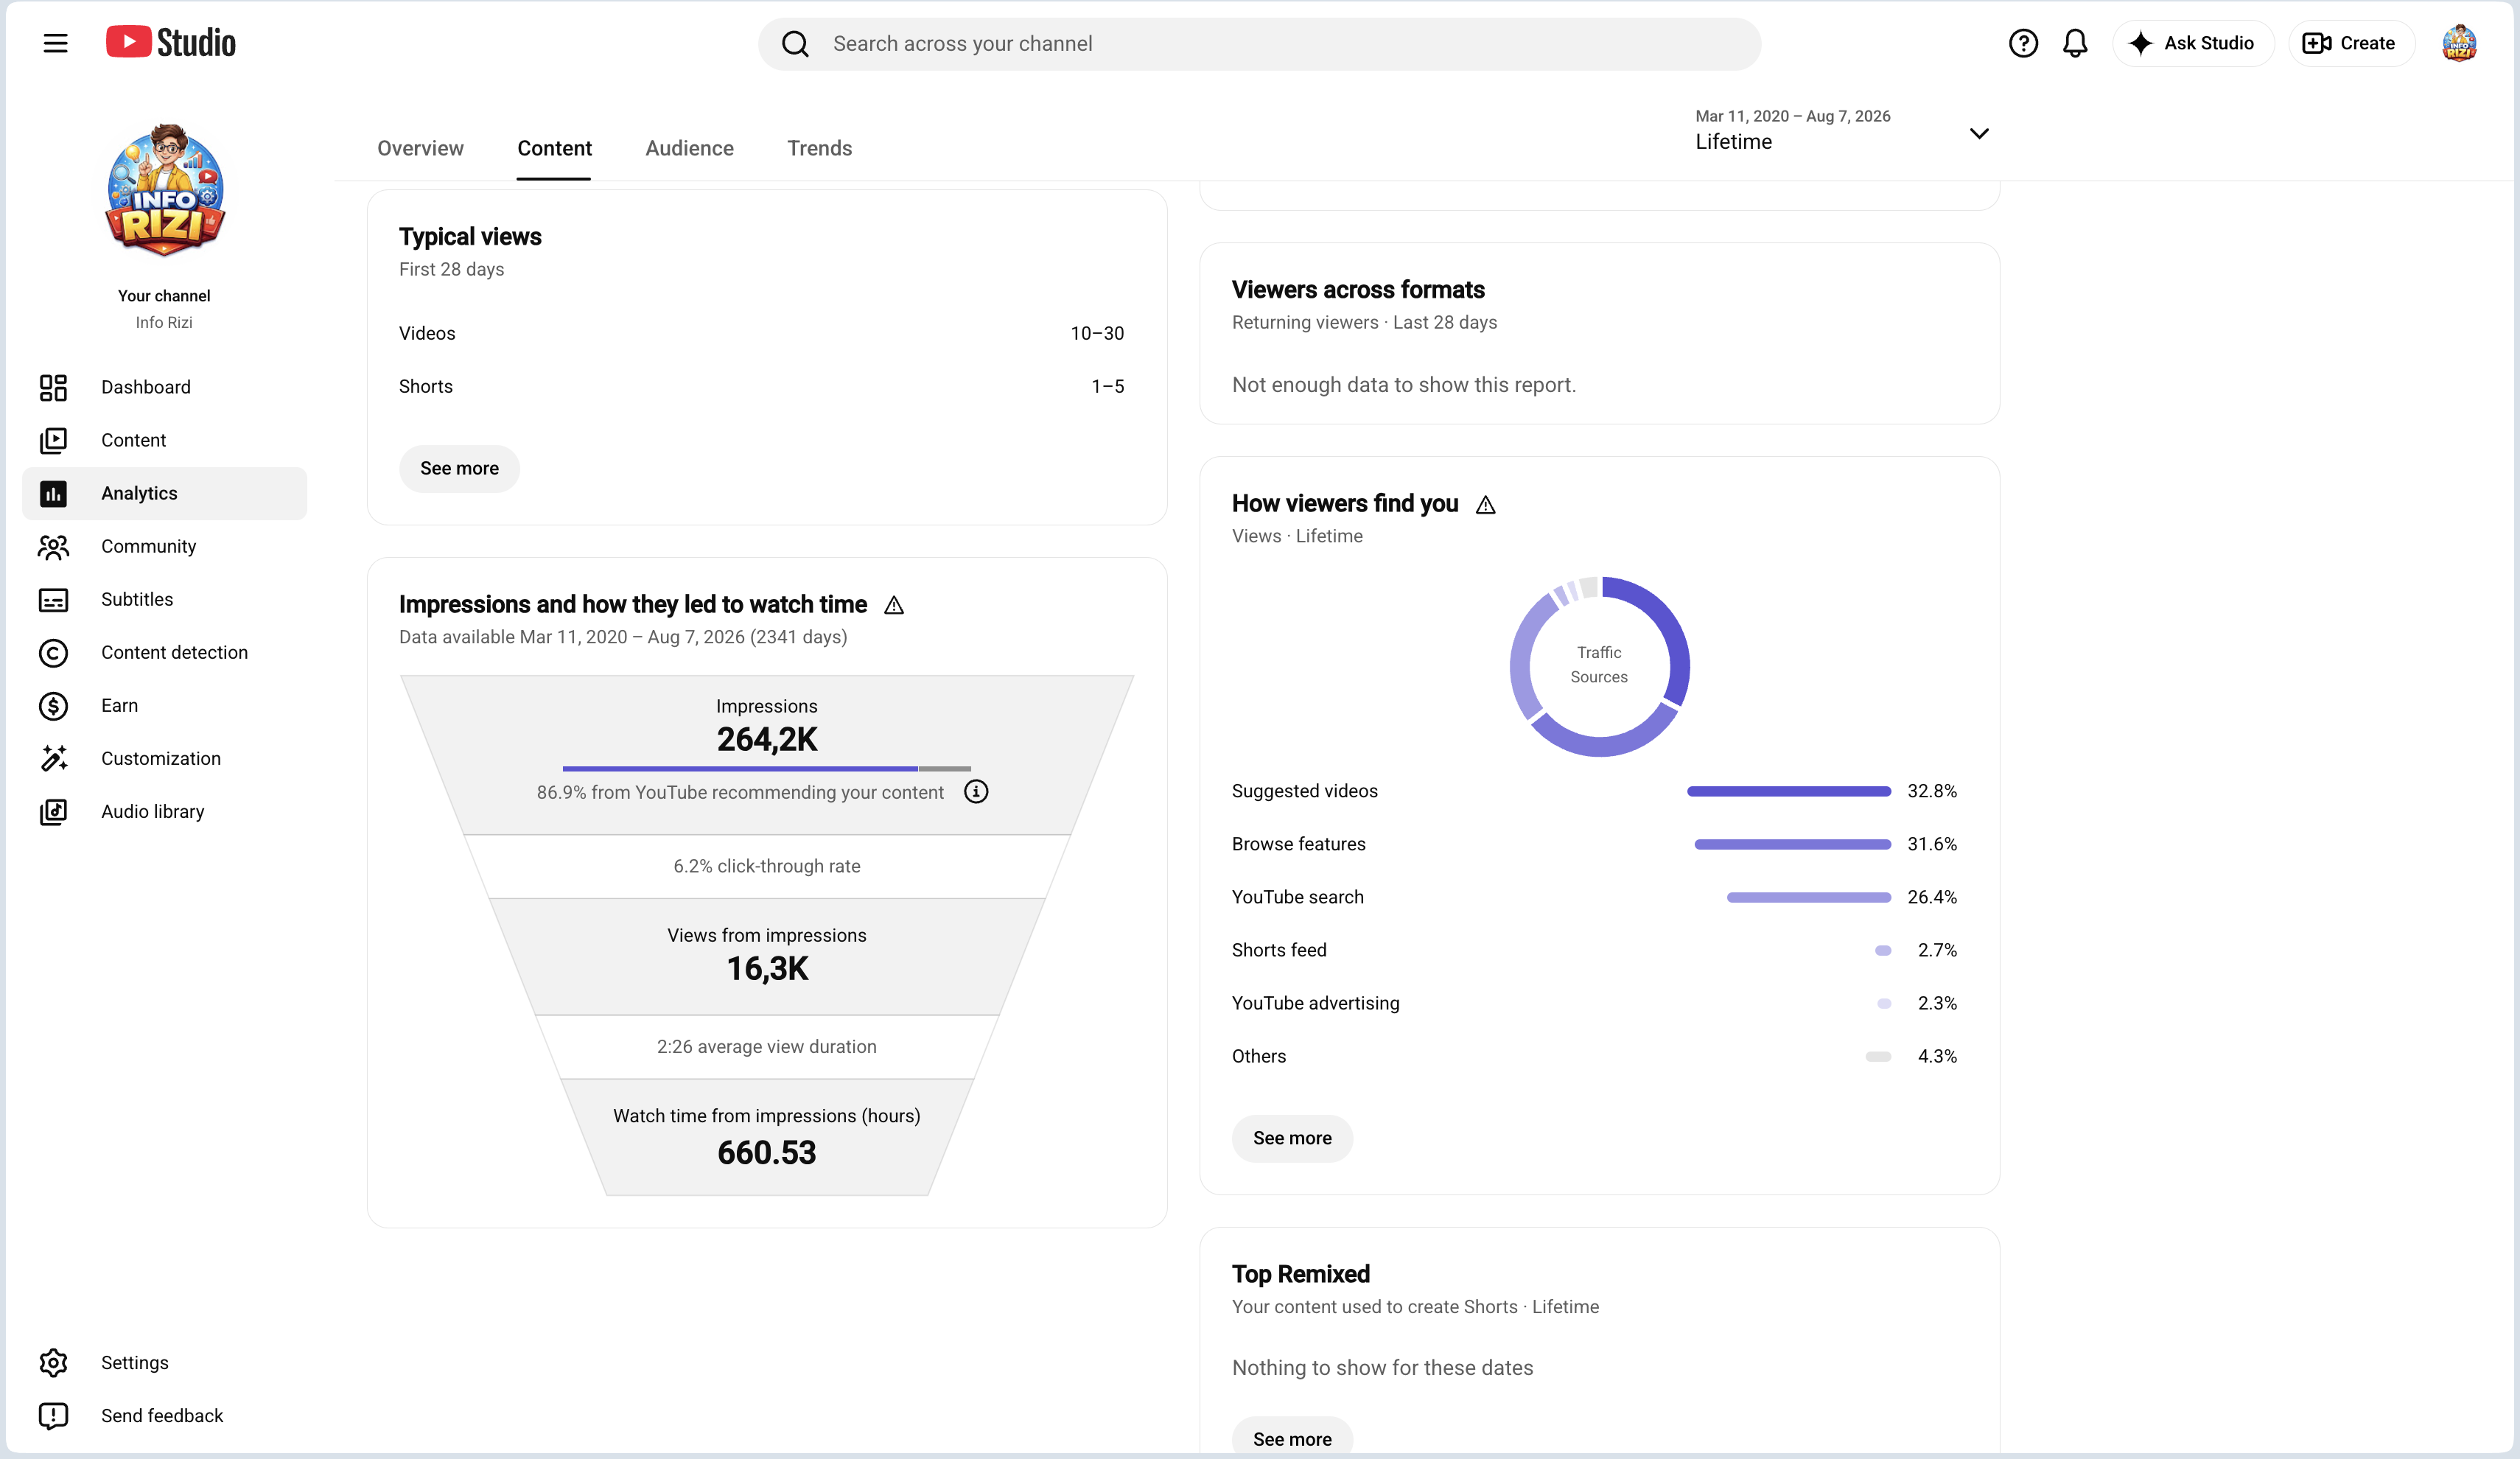Switch to the Audience tab
2520x1459 pixels.
click(x=689, y=148)
